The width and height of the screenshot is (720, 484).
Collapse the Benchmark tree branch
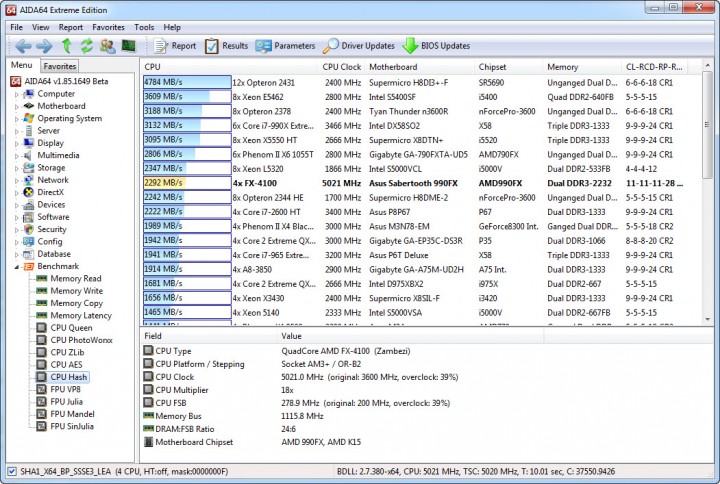coord(17,267)
